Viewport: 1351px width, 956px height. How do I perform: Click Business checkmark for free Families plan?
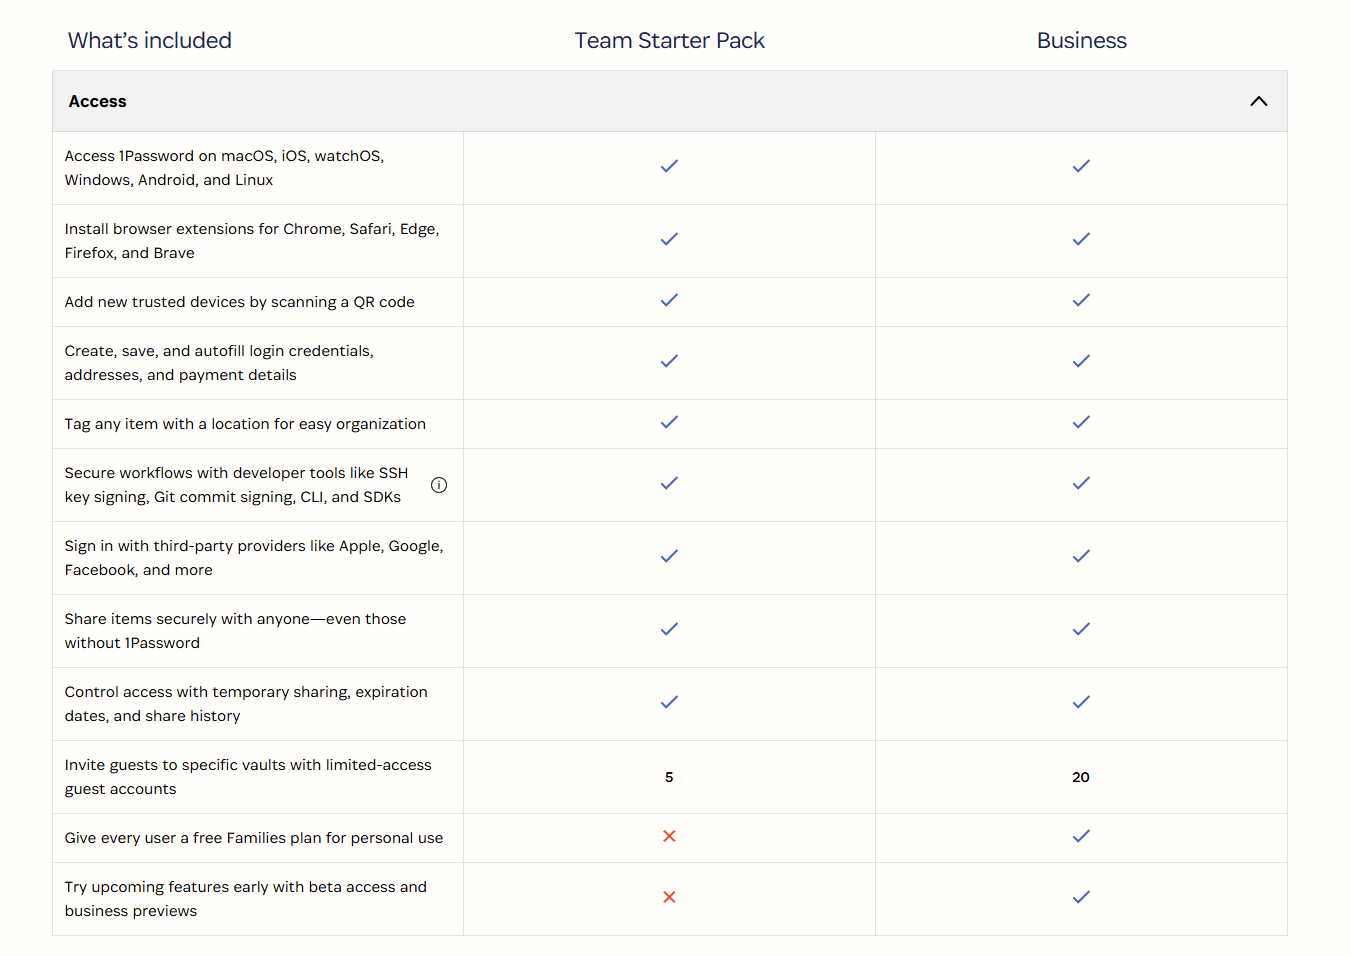[x=1081, y=836]
